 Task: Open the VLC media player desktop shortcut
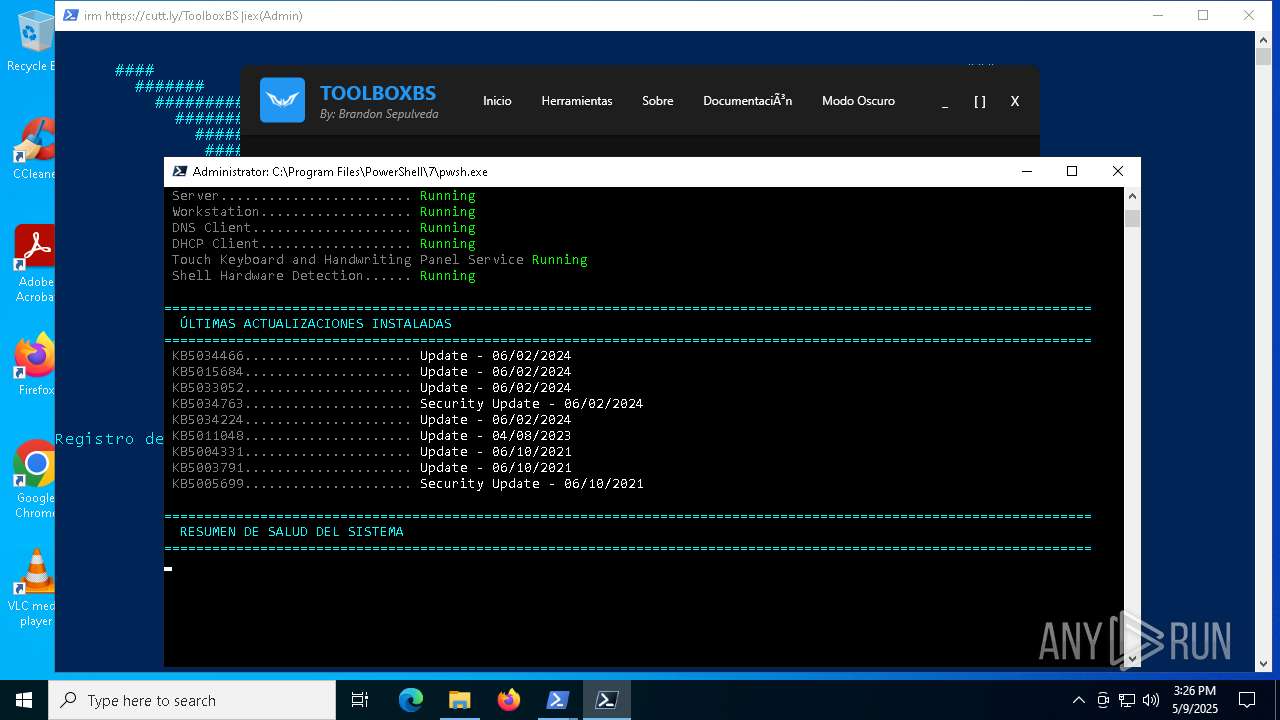[34, 588]
